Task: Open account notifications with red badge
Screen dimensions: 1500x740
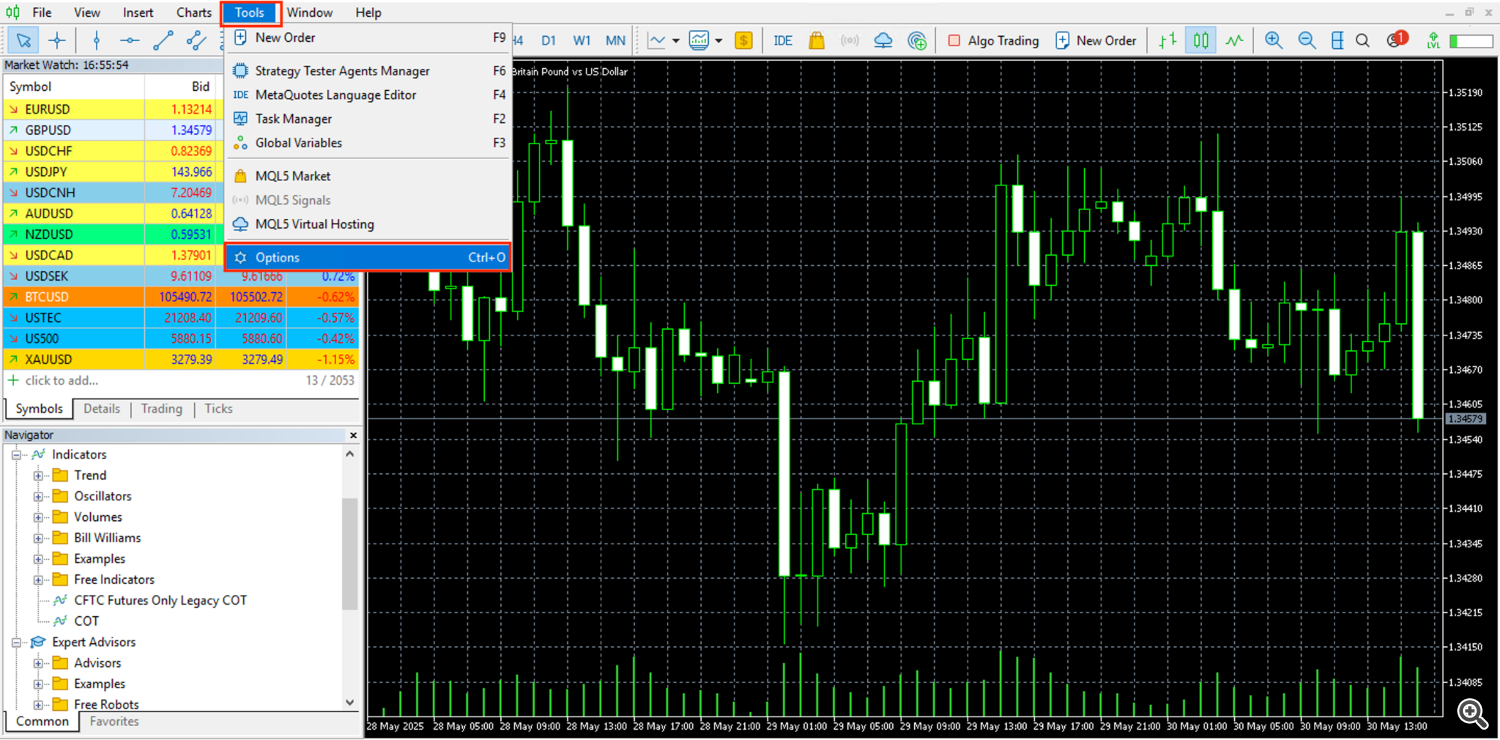Action: [x=1396, y=40]
